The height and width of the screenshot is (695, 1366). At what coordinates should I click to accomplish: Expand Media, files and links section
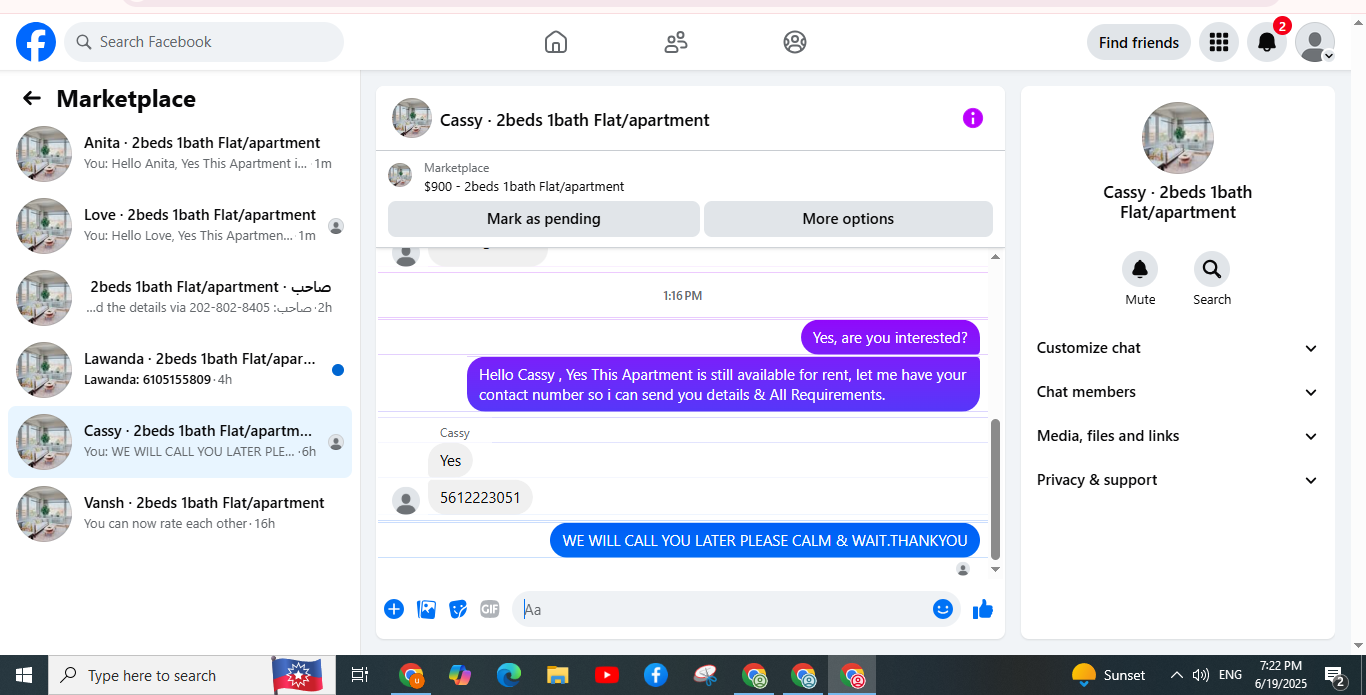[x=1178, y=436]
